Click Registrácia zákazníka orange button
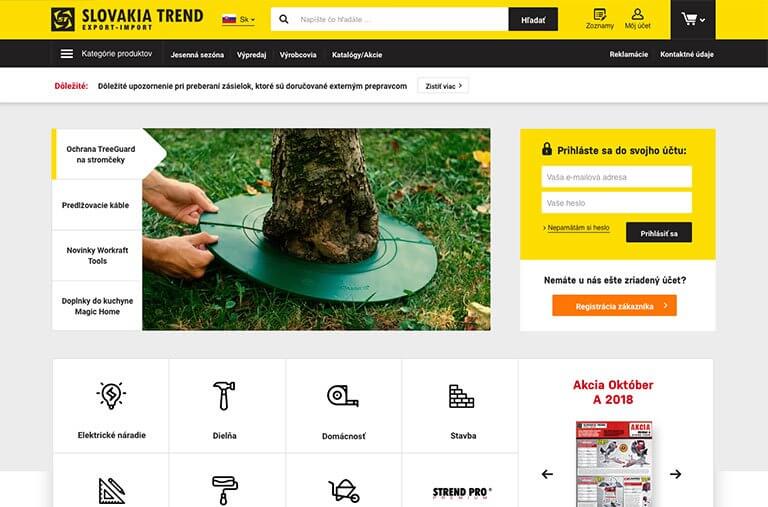 (x=614, y=306)
